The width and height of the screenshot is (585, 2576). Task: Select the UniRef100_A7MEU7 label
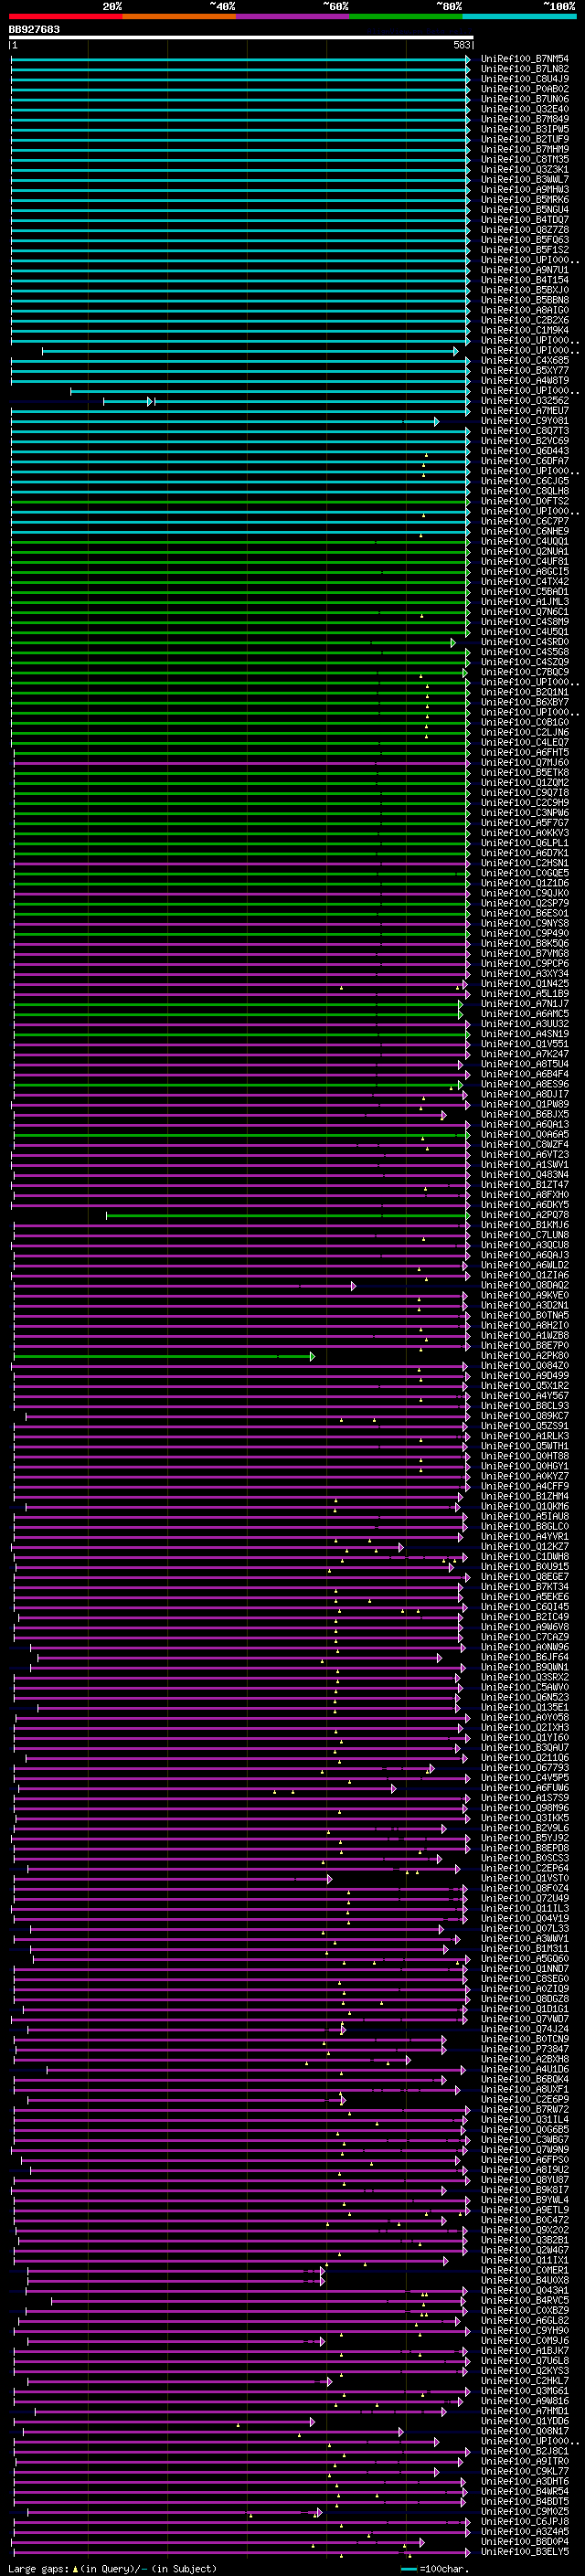[x=524, y=411]
